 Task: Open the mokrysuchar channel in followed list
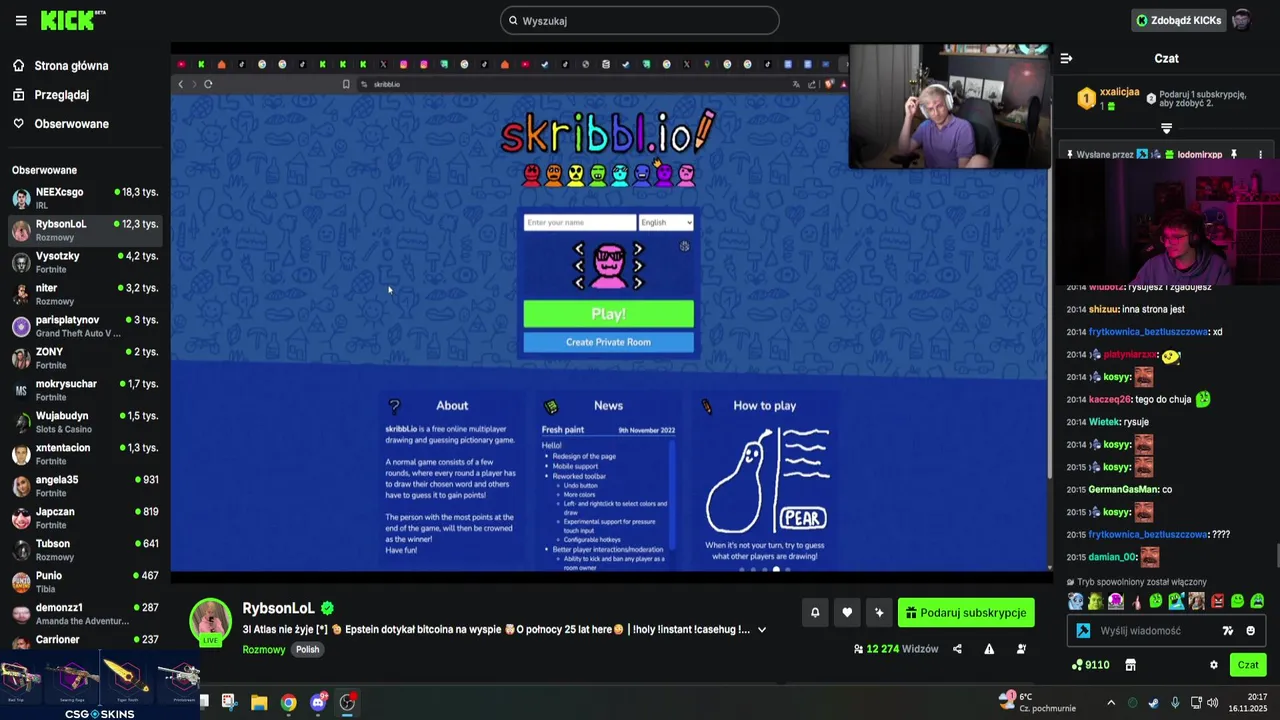click(85, 390)
